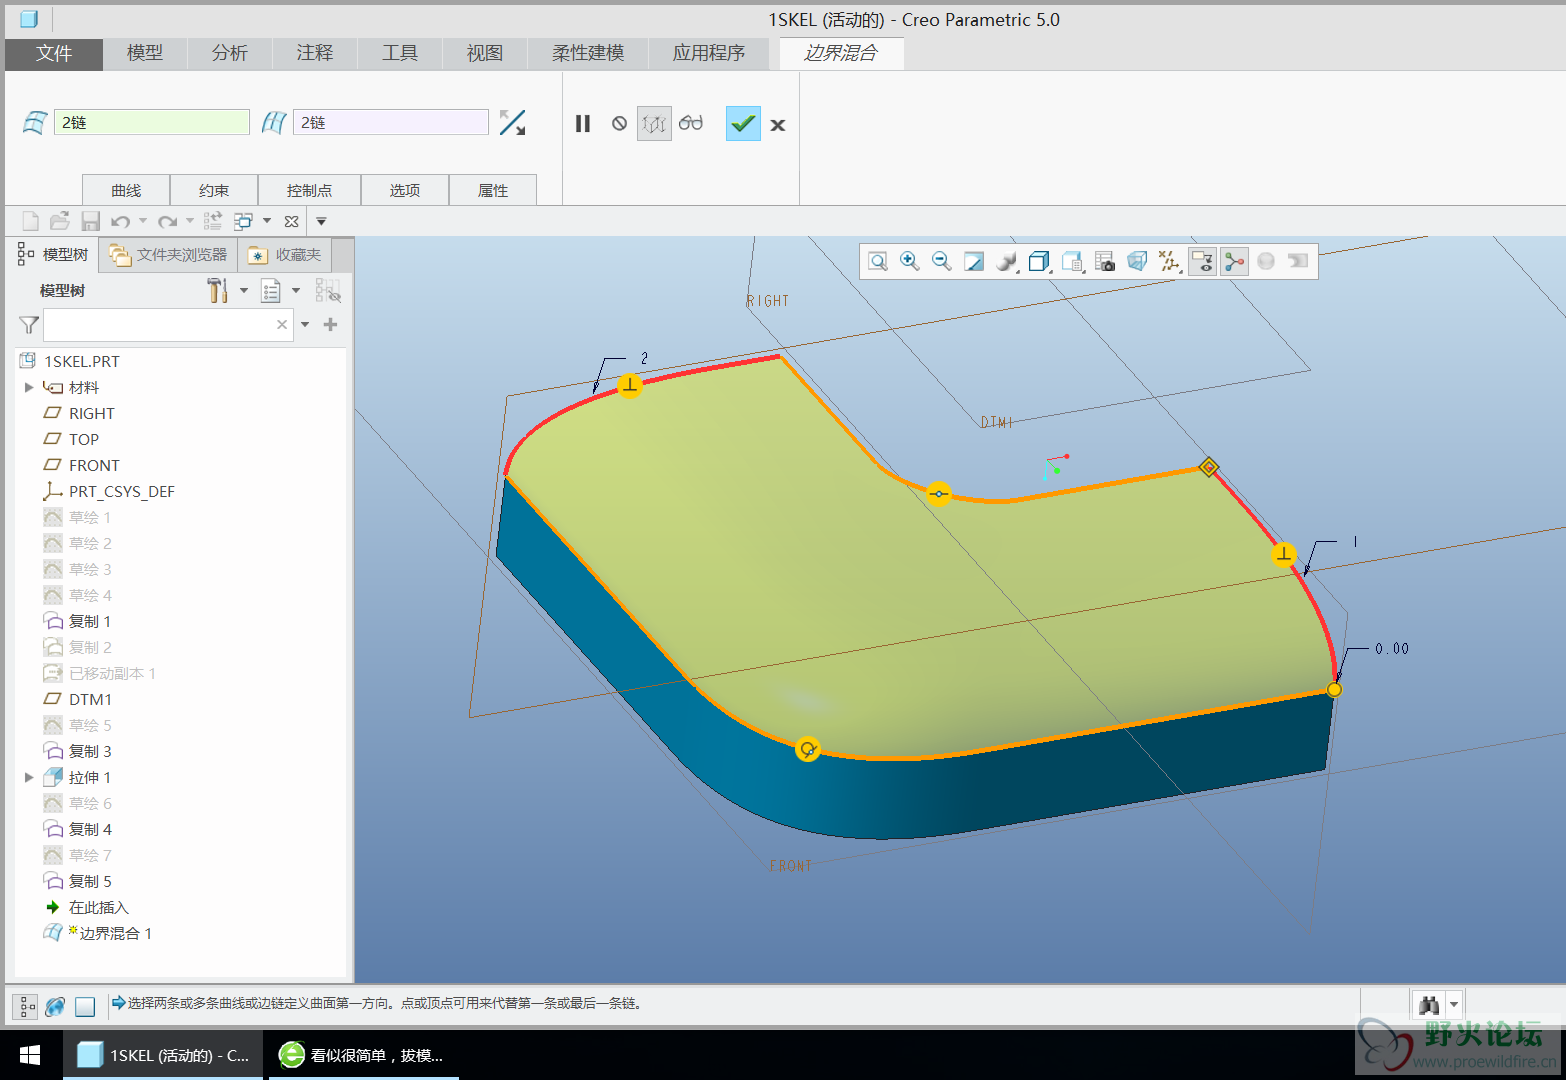The height and width of the screenshot is (1080, 1566).
Task: Click the Undo arrow icon
Action: click(x=121, y=221)
